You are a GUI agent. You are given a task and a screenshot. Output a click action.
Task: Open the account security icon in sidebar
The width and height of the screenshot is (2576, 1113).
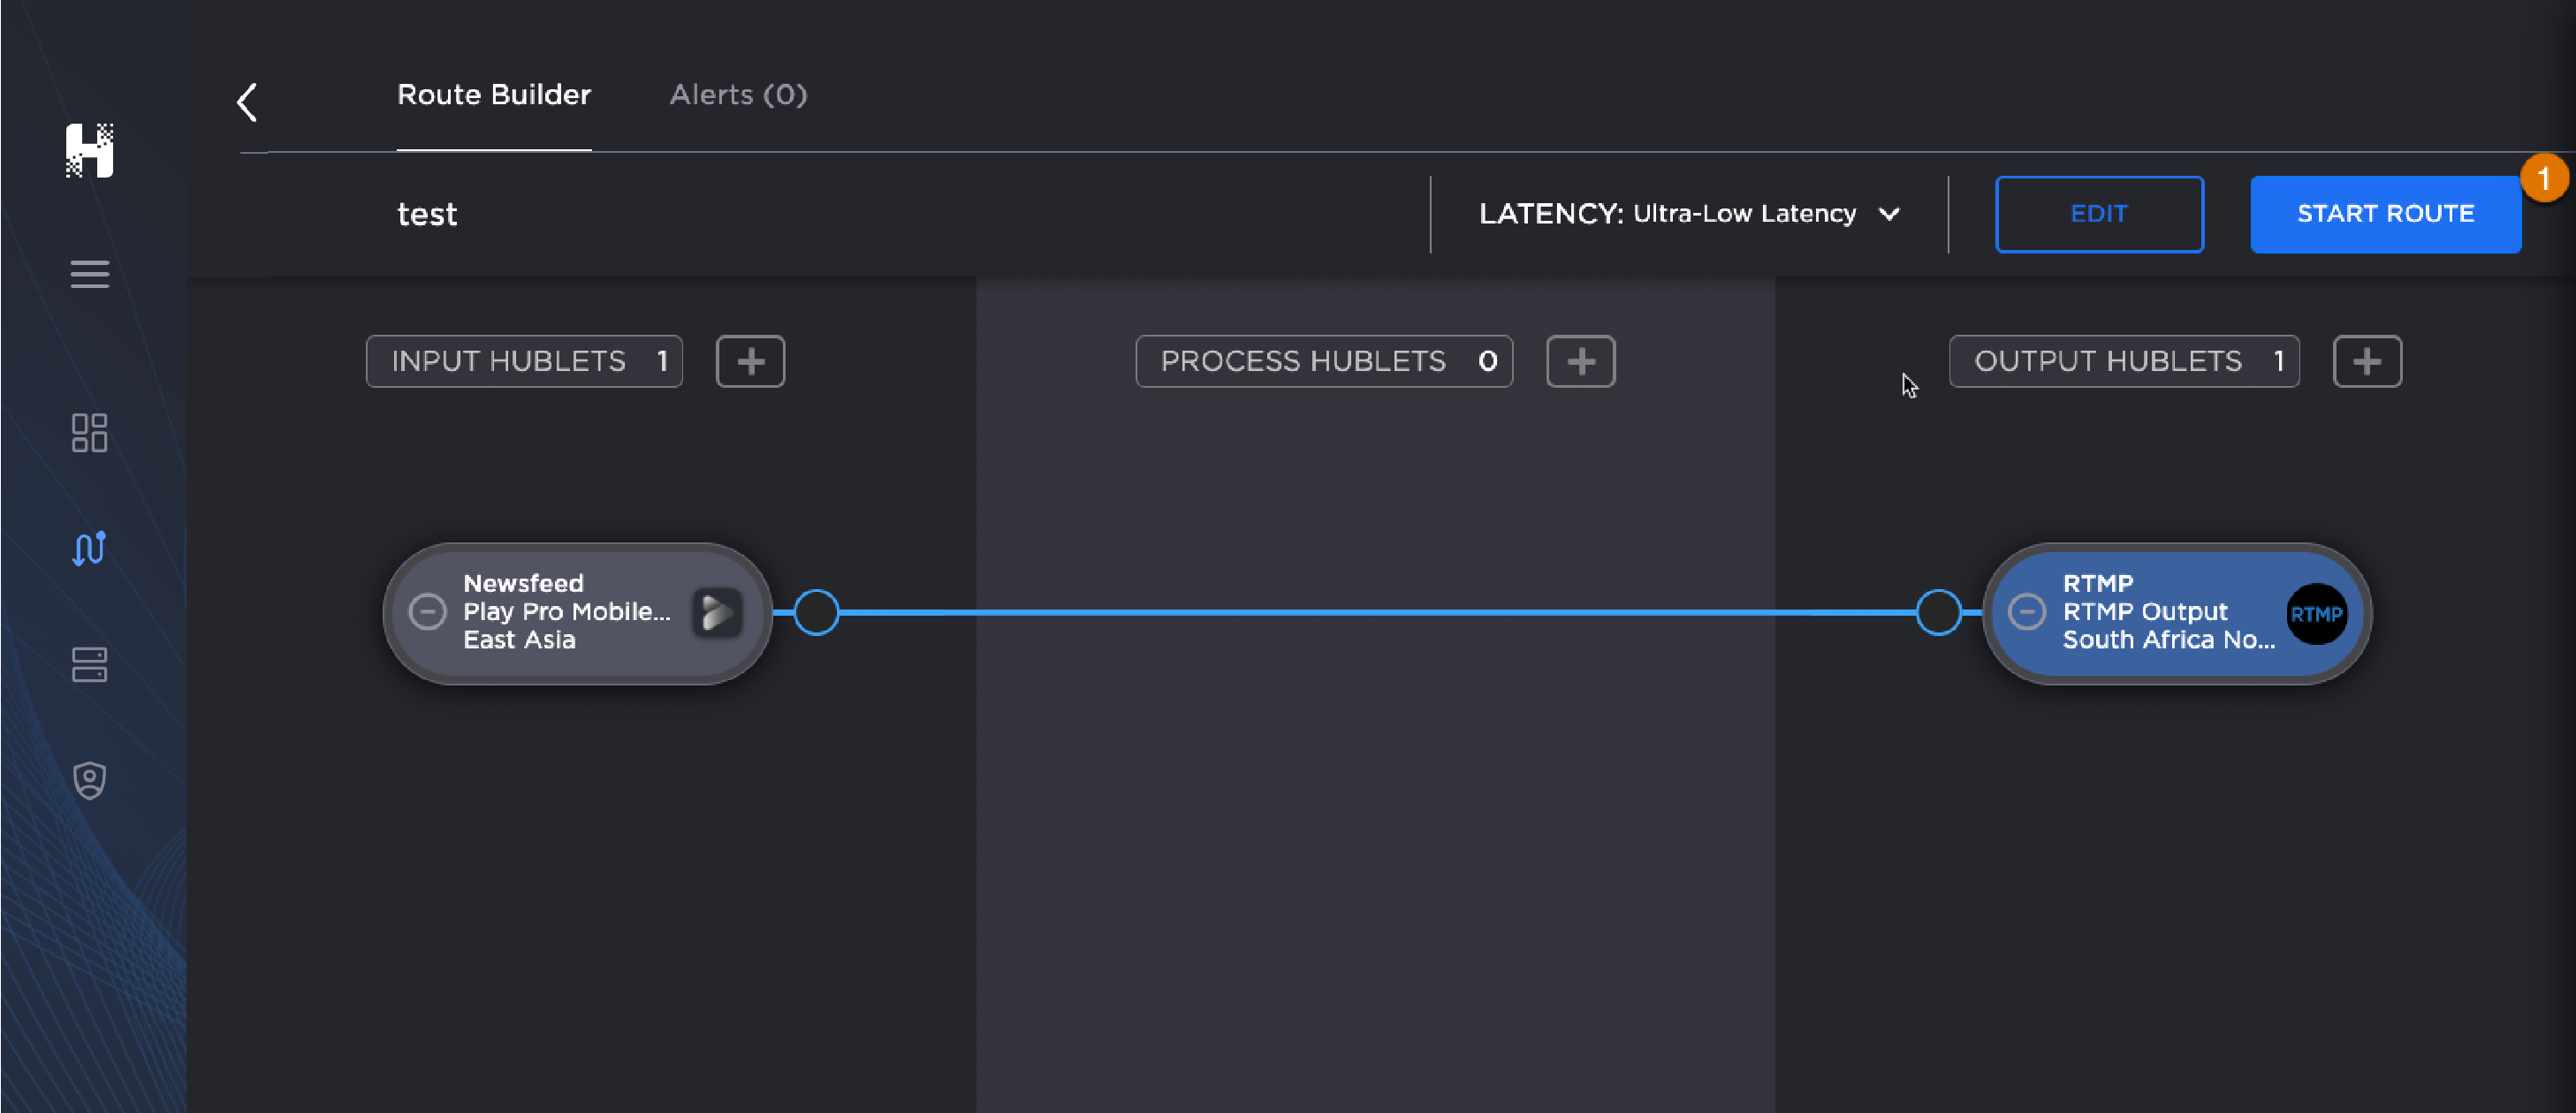pyautogui.click(x=89, y=780)
